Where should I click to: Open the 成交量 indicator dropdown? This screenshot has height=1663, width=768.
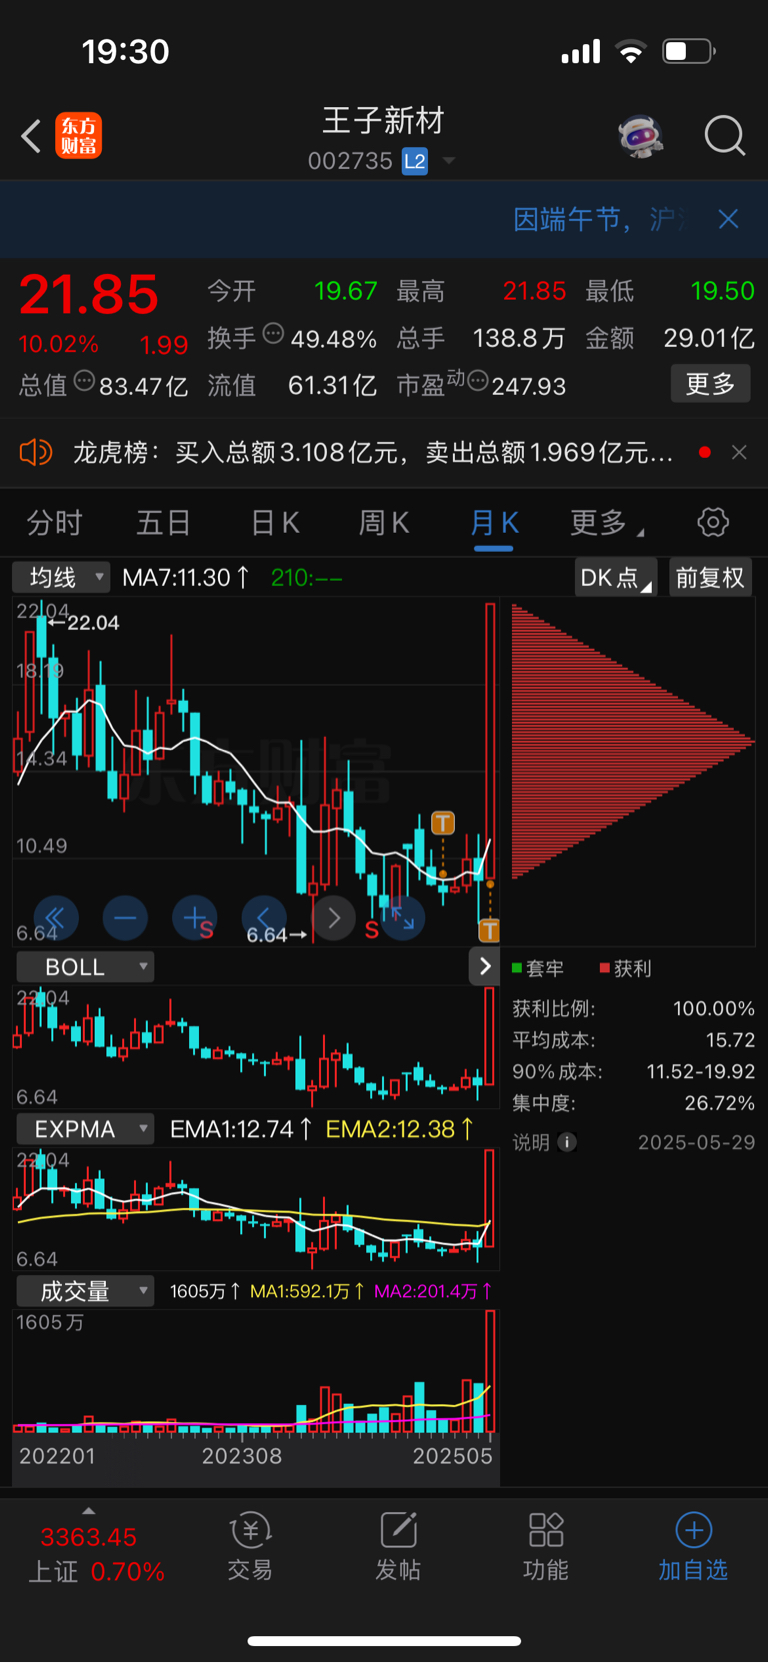(85, 1291)
